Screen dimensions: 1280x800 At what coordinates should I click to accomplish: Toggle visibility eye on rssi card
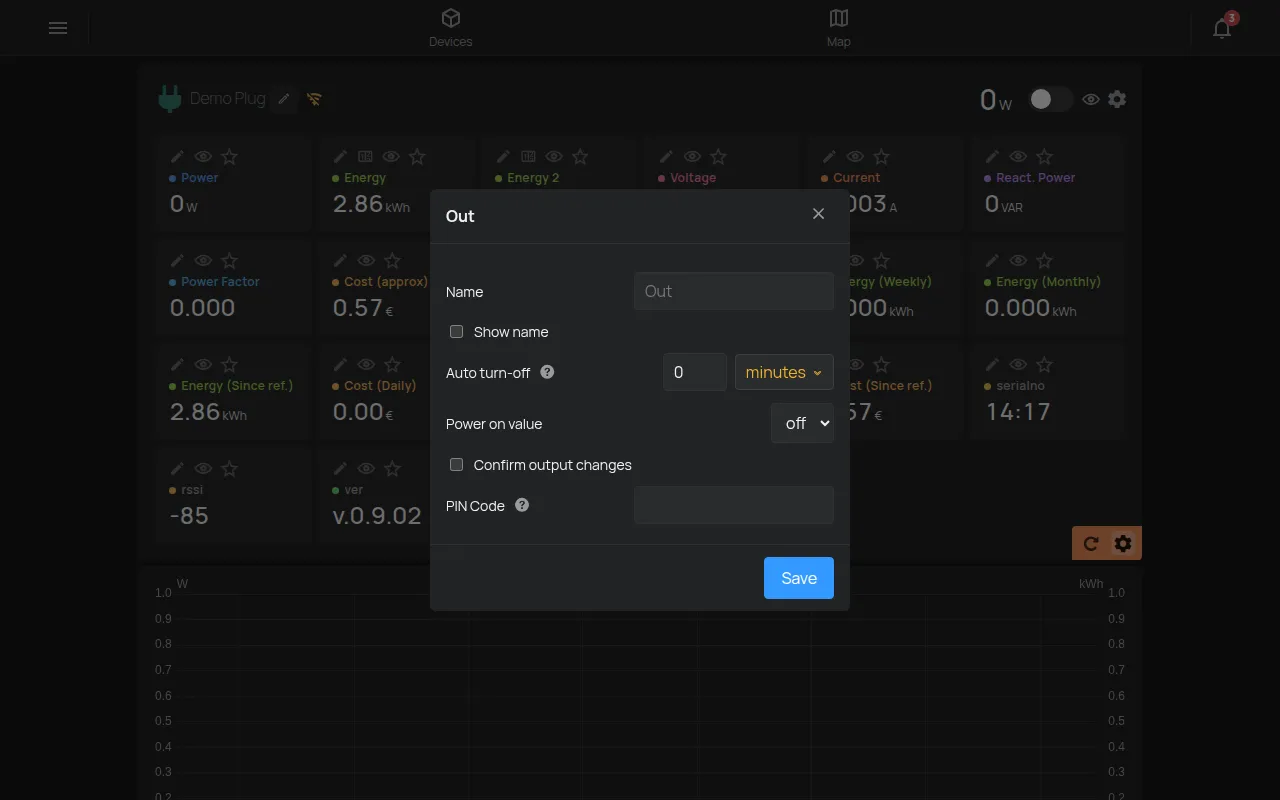[203, 469]
